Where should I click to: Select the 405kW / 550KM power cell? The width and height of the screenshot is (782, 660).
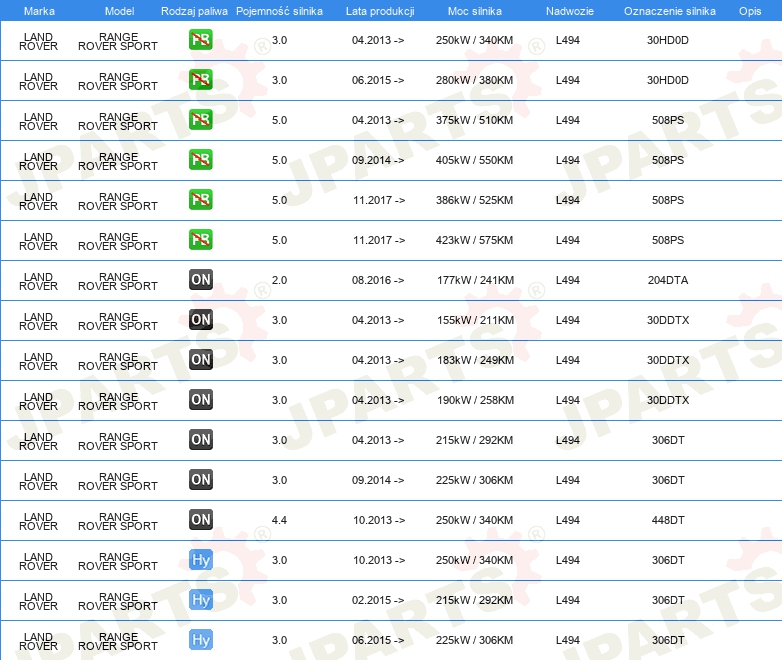tap(474, 160)
